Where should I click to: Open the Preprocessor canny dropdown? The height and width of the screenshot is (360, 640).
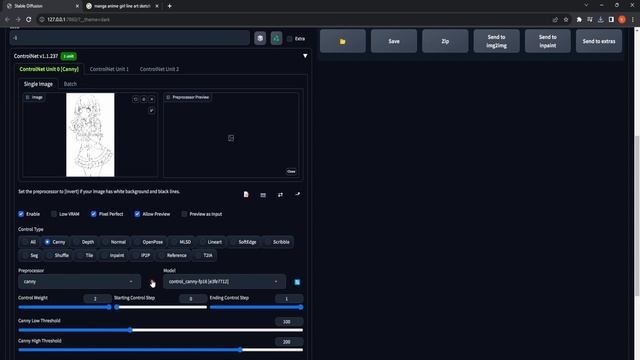point(79,282)
